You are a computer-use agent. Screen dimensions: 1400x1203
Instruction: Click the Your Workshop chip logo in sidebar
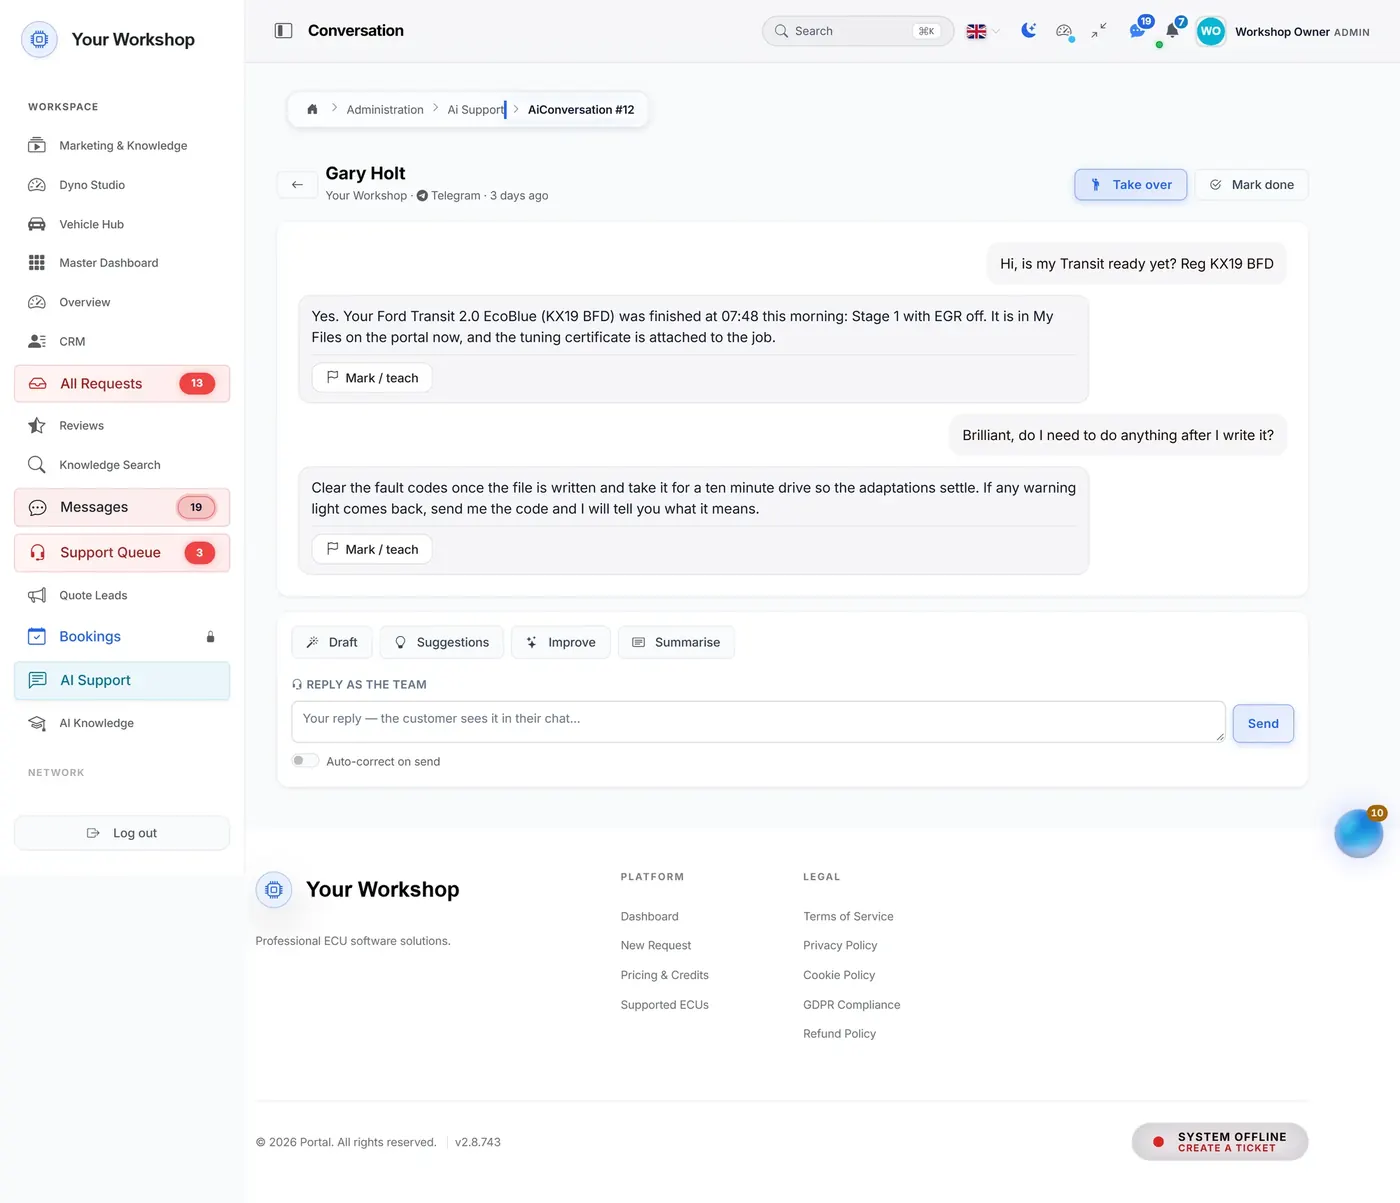pos(39,40)
